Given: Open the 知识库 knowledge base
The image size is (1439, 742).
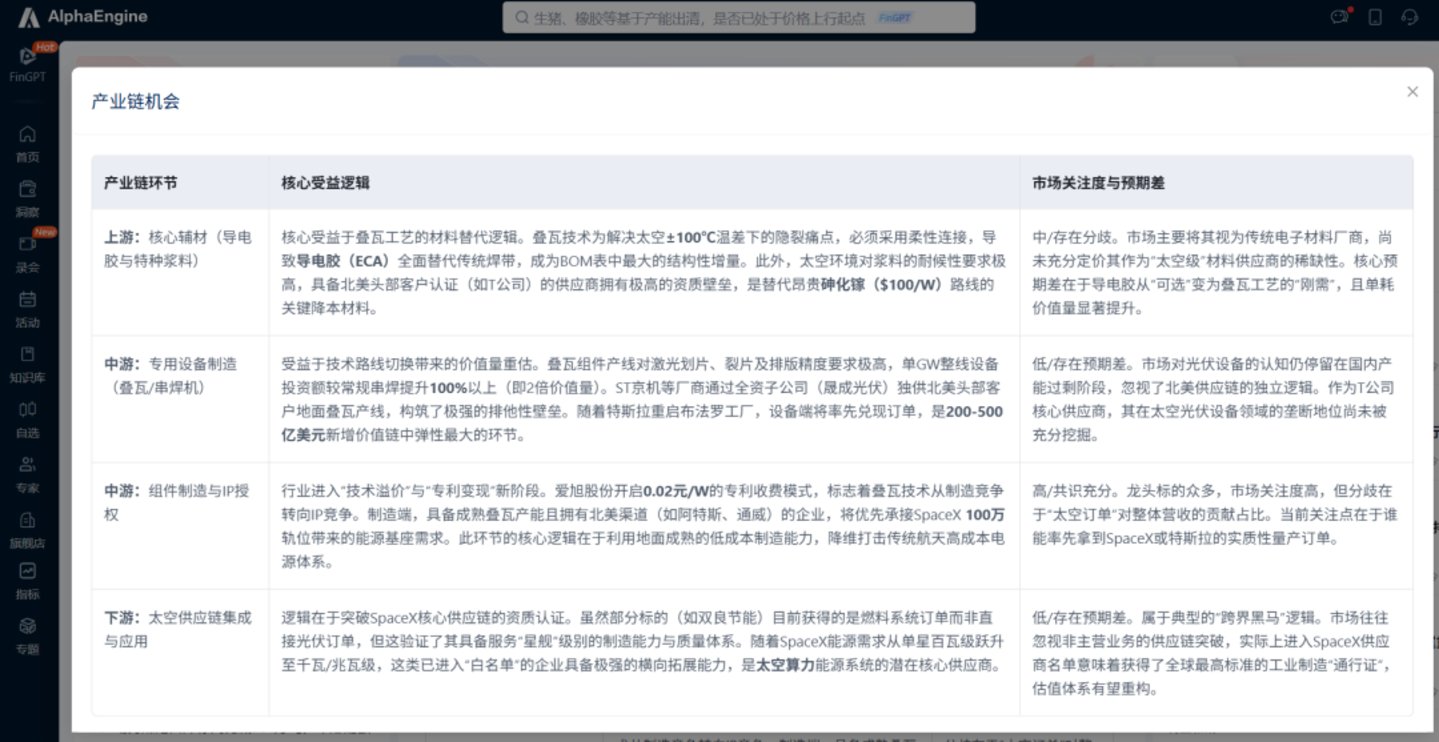Looking at the screenshot, I should tap(28, 364).
